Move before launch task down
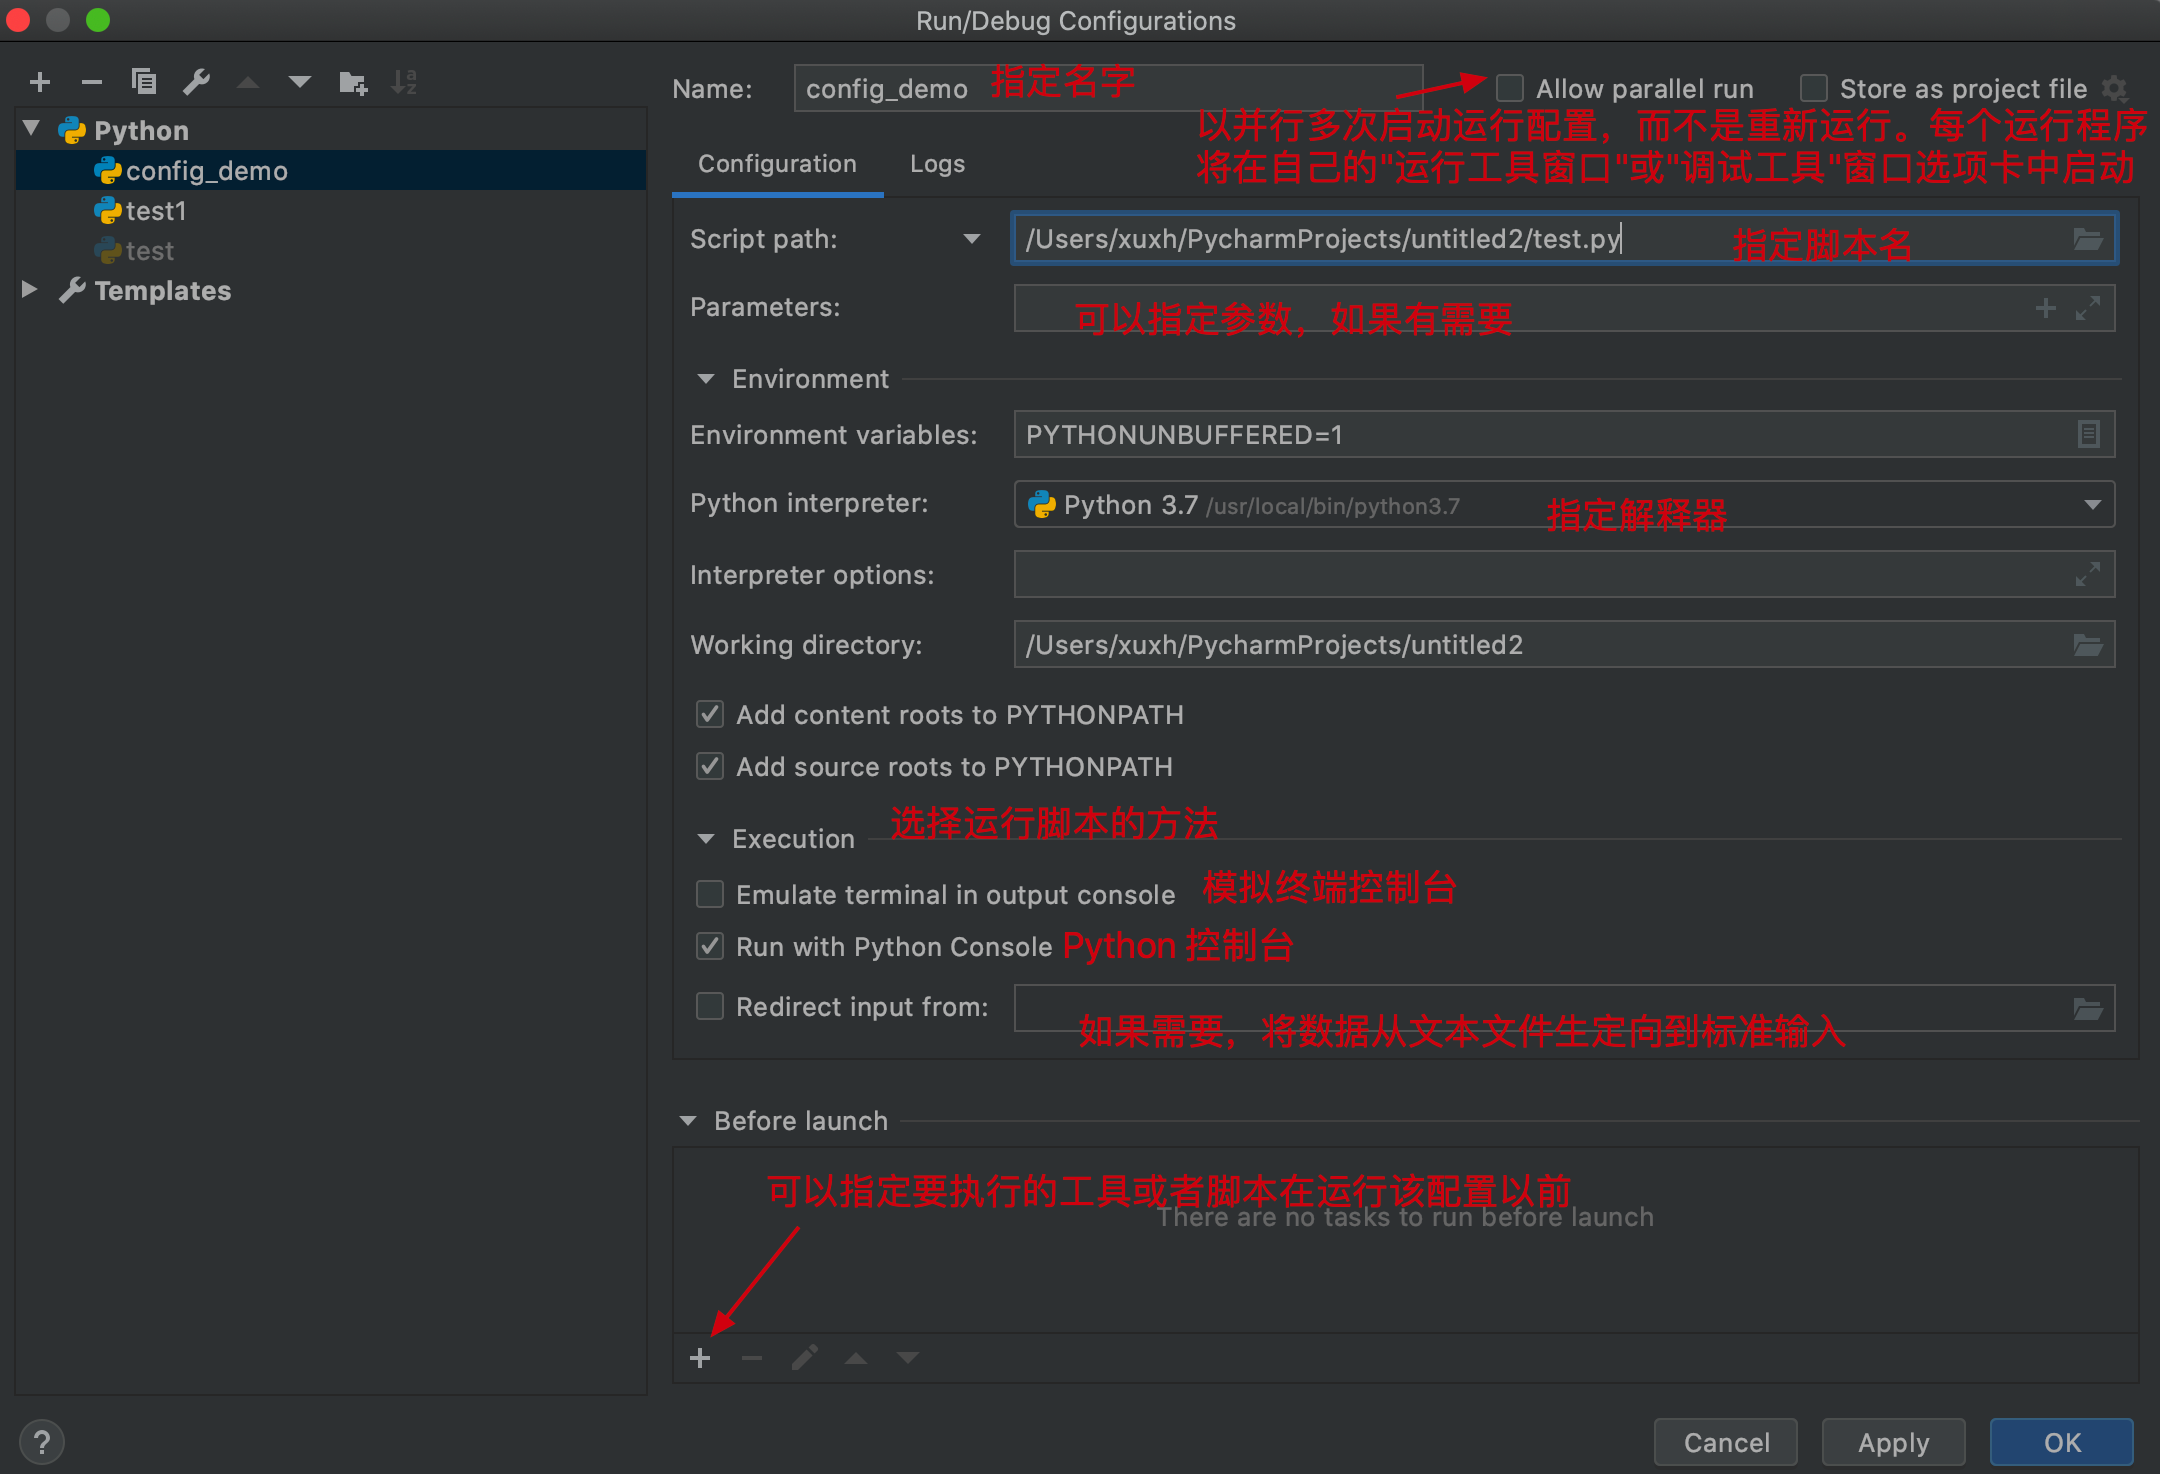2160x1474 pixels. tap(908, 1358)
